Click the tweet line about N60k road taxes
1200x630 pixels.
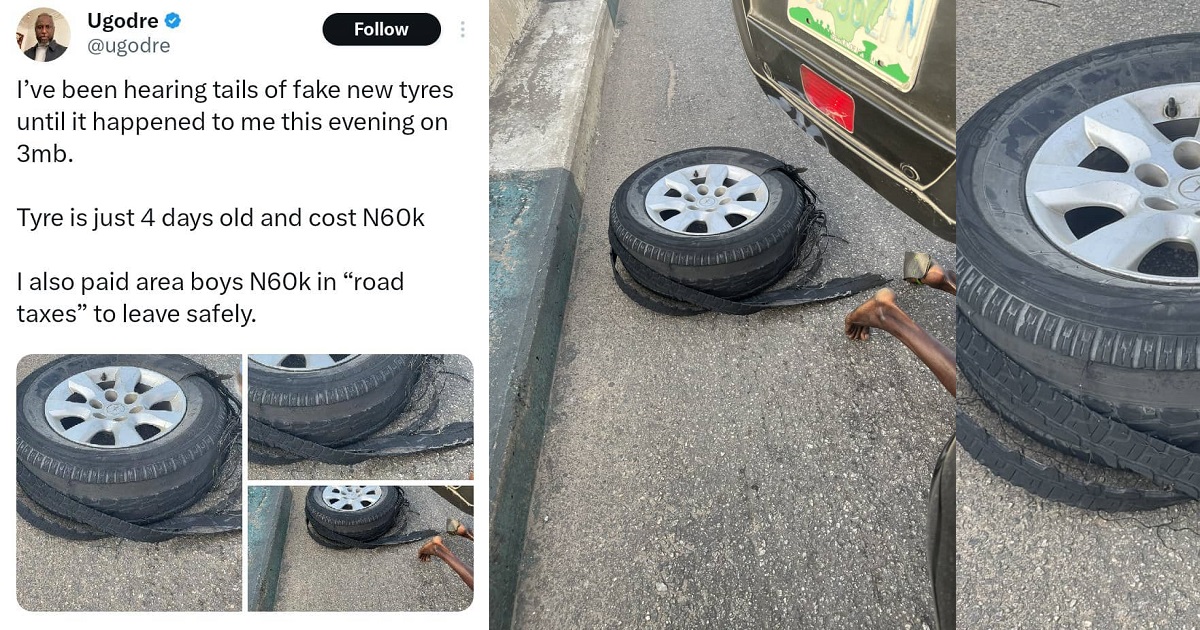[210, 298]
